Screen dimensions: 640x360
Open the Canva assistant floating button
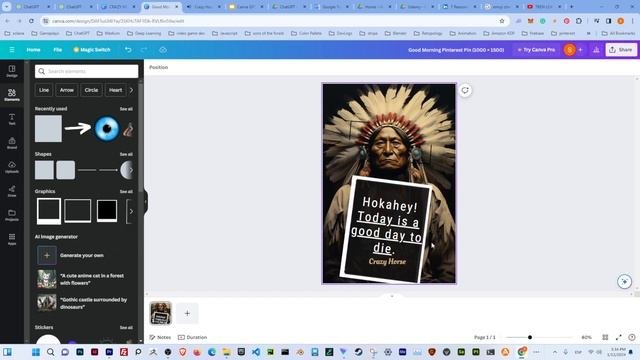pos(624,282)
